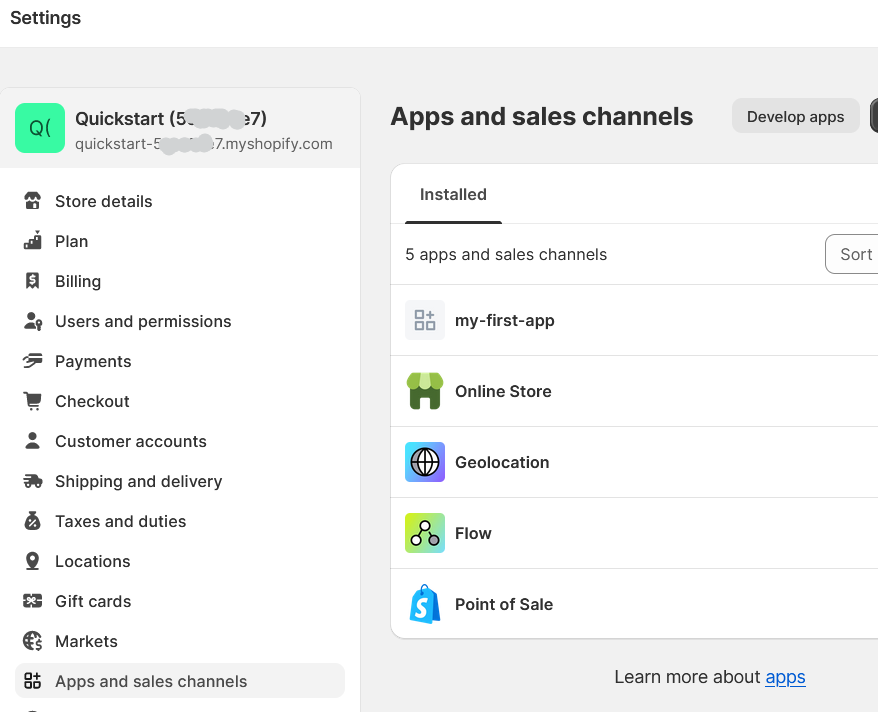Click the Gift cards icon
Viewport: 878px width, 712px height.
tap(33, 601)
